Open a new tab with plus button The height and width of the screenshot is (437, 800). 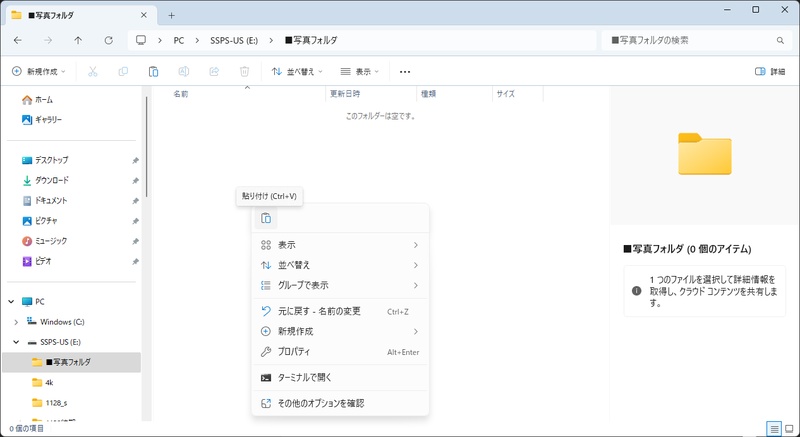(171, 15)
